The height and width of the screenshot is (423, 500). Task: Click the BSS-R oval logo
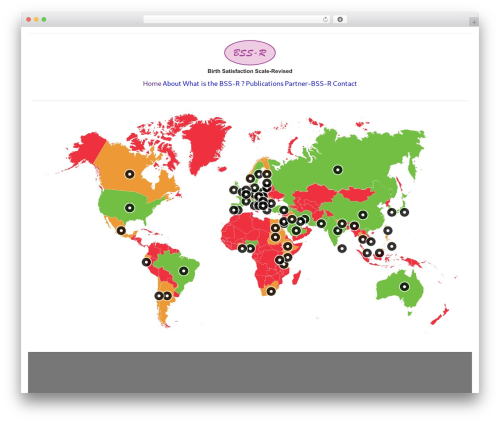click(250, 53)
